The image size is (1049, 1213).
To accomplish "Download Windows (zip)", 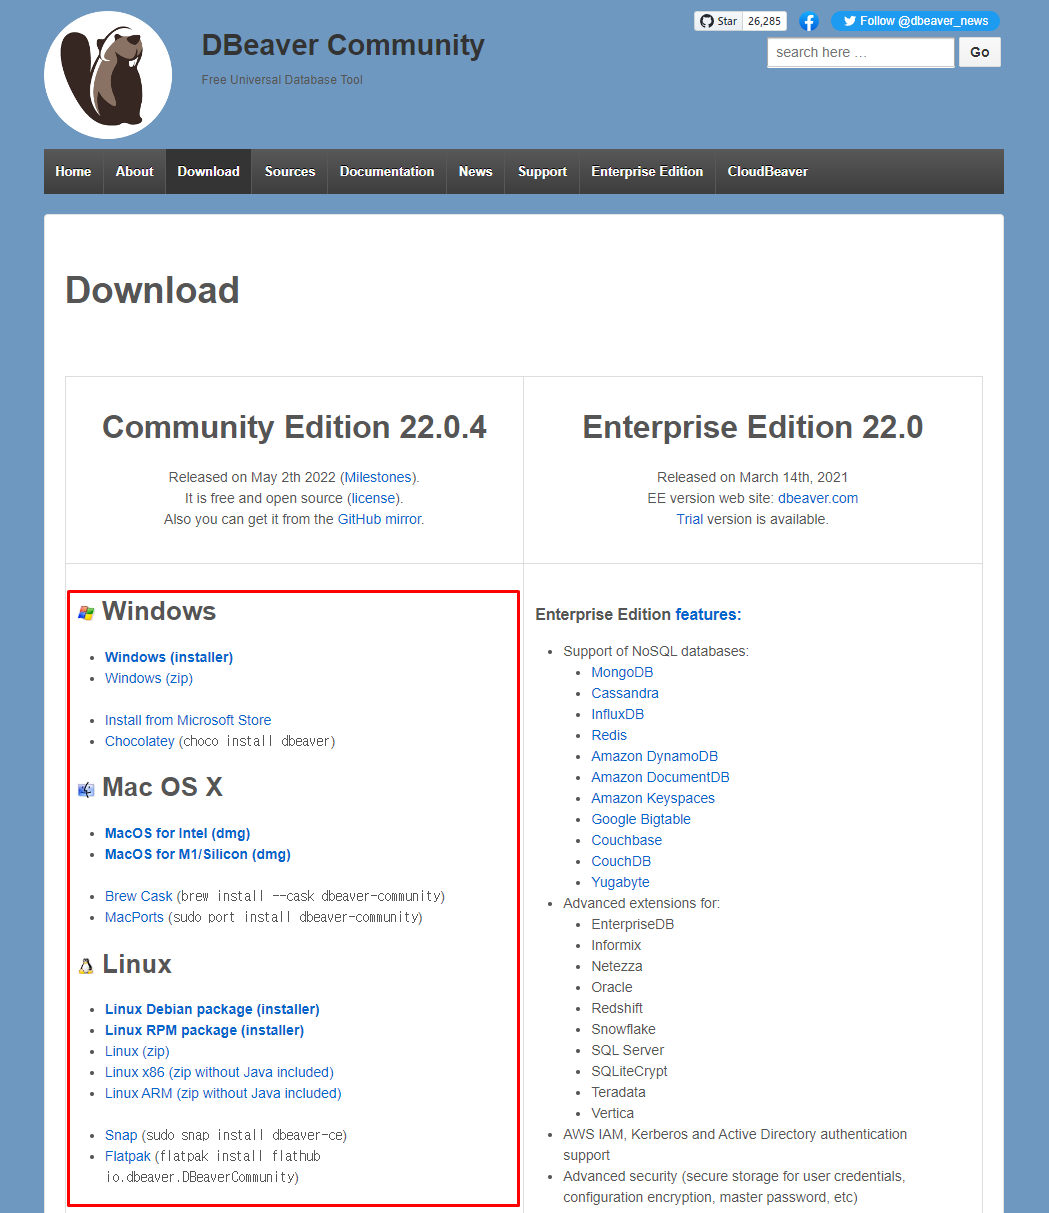I will 149,678.
